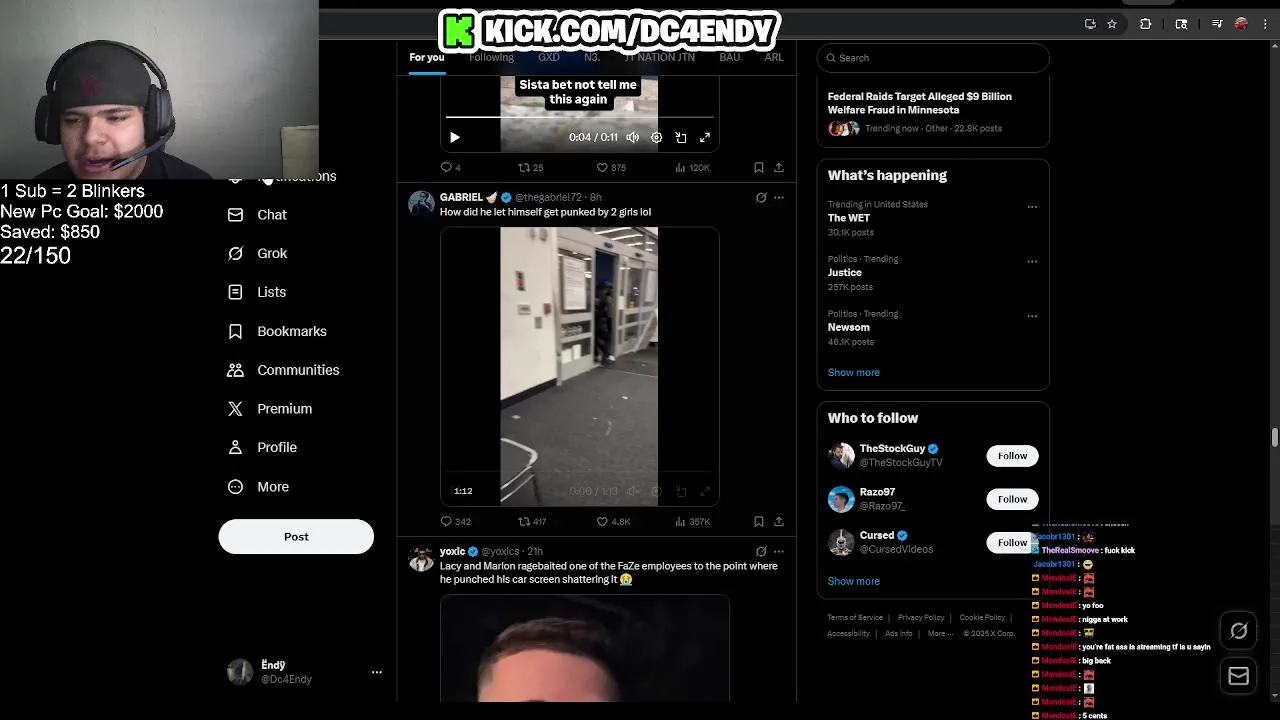This screenshot has width=1280, height=720.
Task: View GABRIEL's post 357K views analytics
Action: click(x=692, y=521)
